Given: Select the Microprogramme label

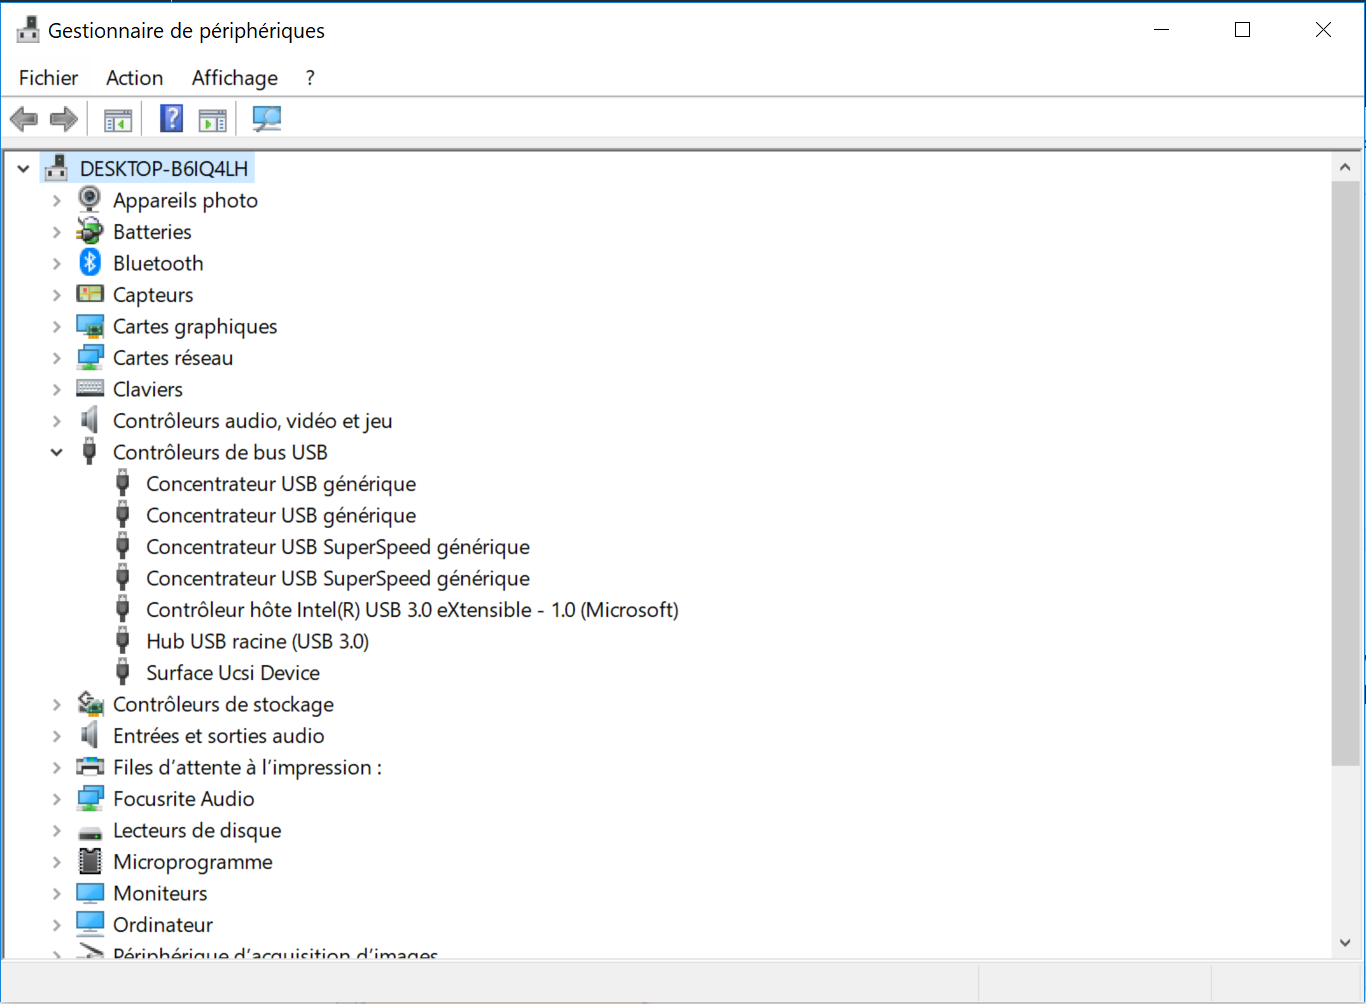Looking at the screenshot, I should coord(193,862).
